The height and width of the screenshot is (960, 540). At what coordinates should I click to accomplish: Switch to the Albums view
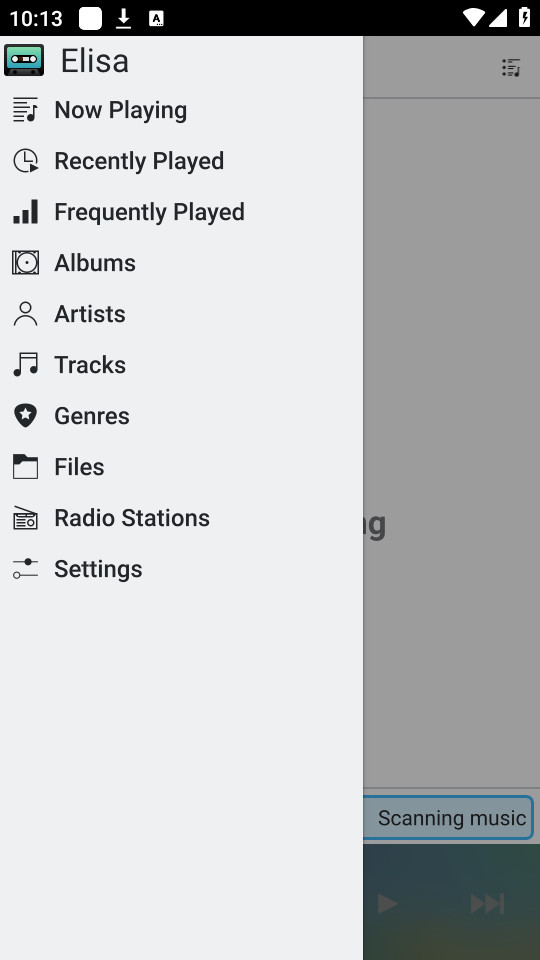pos(181,263)
